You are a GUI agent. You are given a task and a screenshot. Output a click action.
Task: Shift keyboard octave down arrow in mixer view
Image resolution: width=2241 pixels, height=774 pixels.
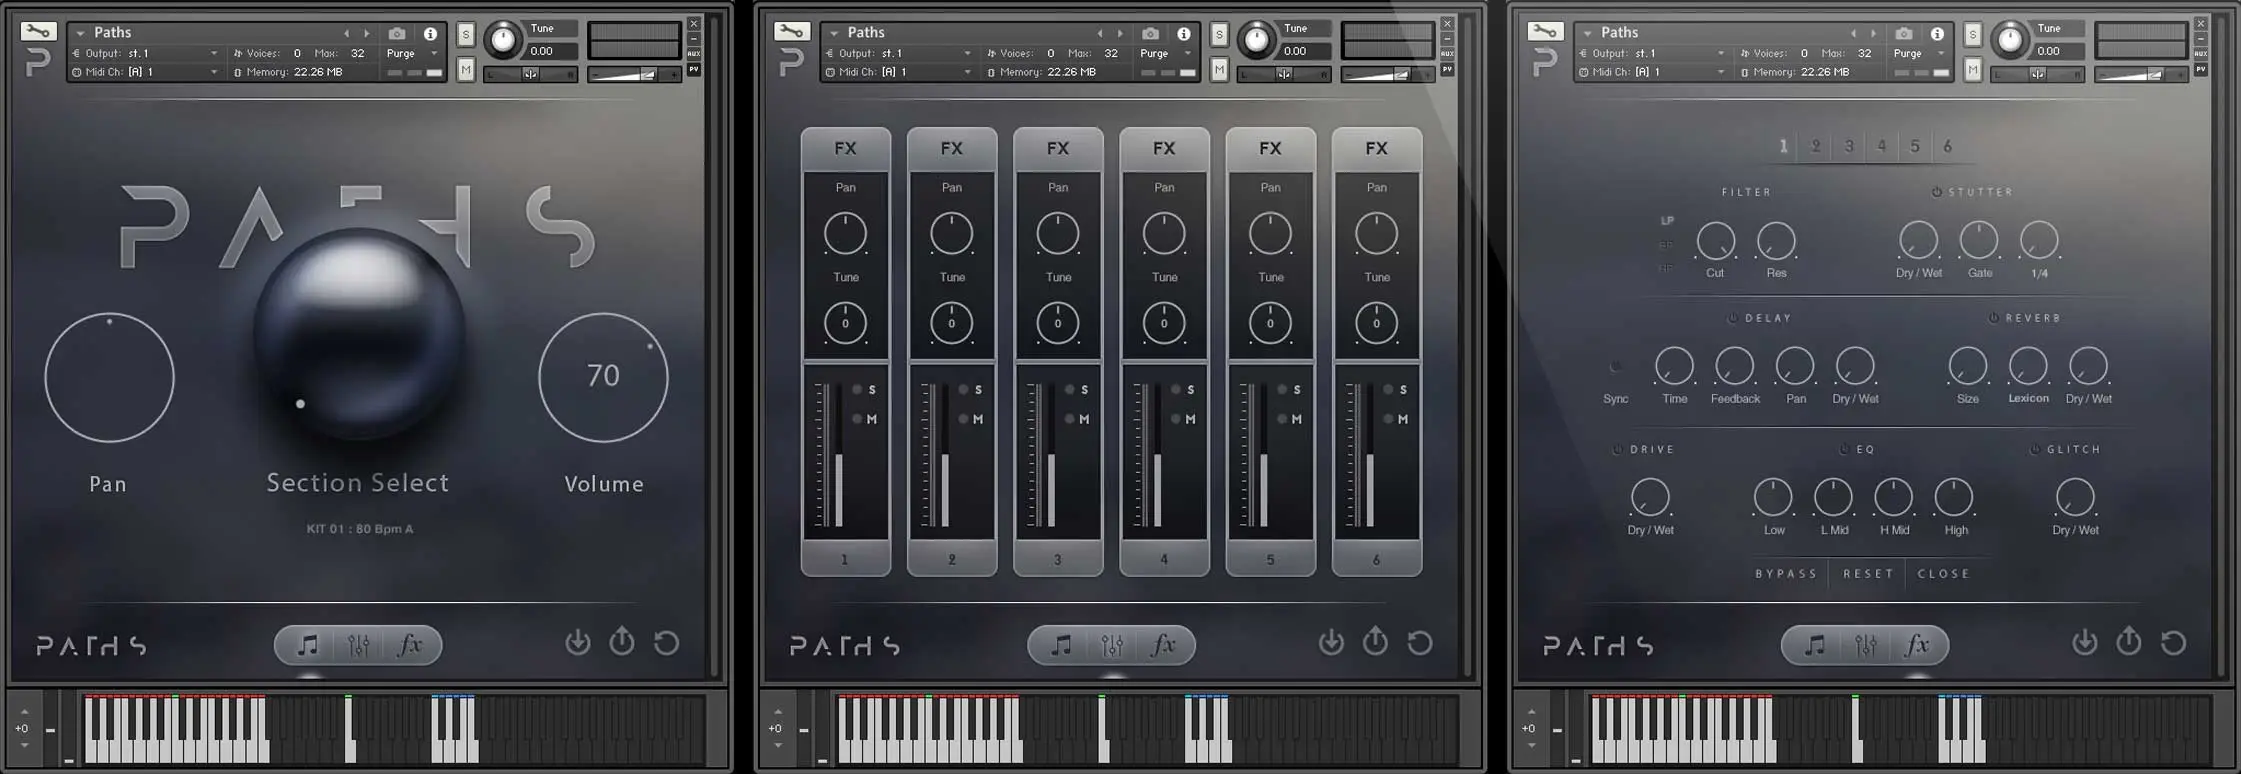[x=777, y=745]
